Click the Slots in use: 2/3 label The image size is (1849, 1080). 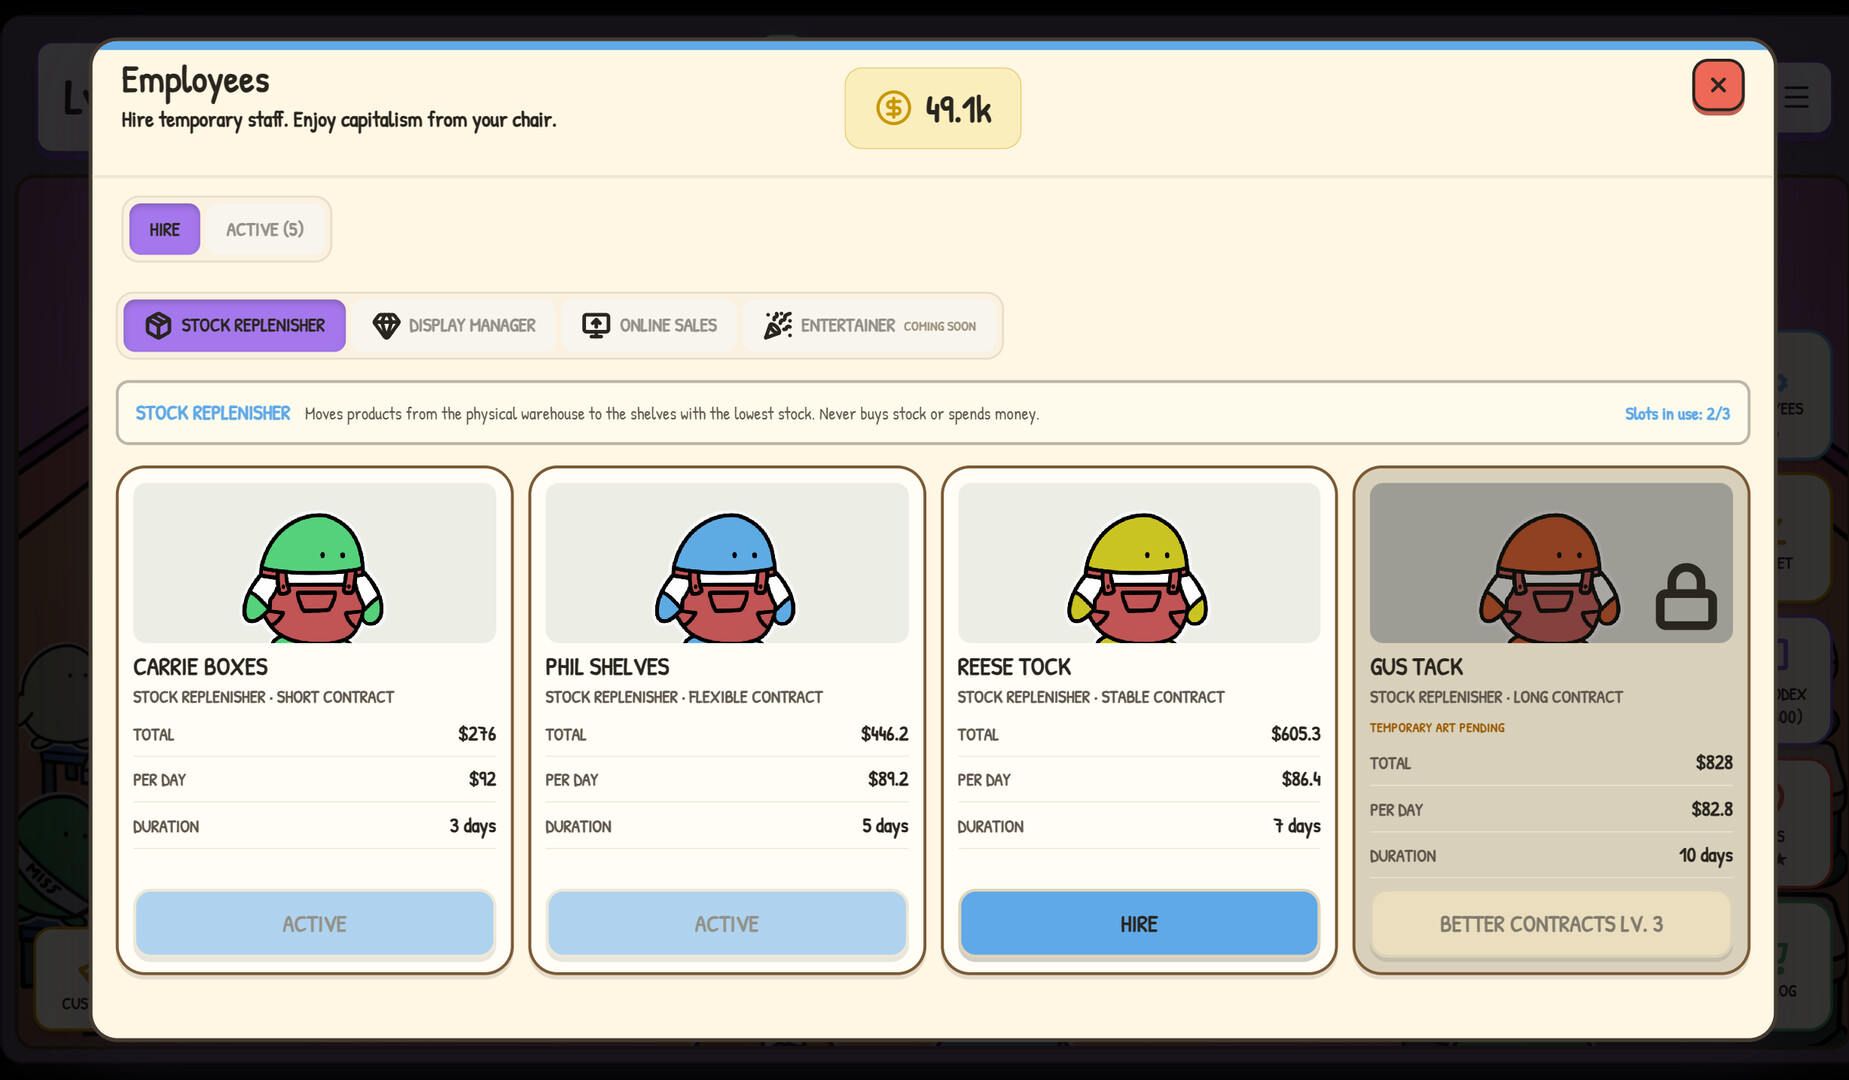pyautogui.click(x=1677, y=413)
